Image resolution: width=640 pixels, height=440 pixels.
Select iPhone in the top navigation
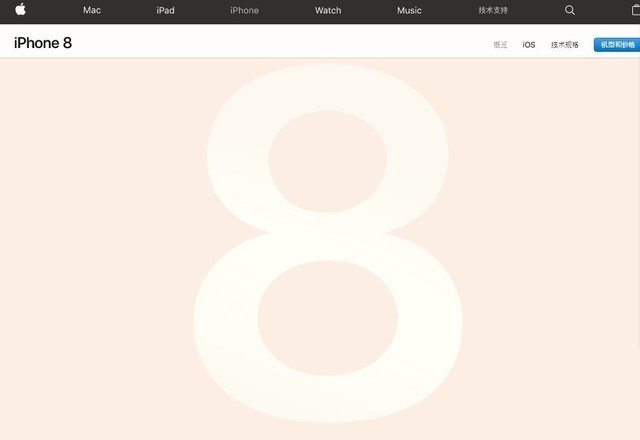tap(244, 10)
